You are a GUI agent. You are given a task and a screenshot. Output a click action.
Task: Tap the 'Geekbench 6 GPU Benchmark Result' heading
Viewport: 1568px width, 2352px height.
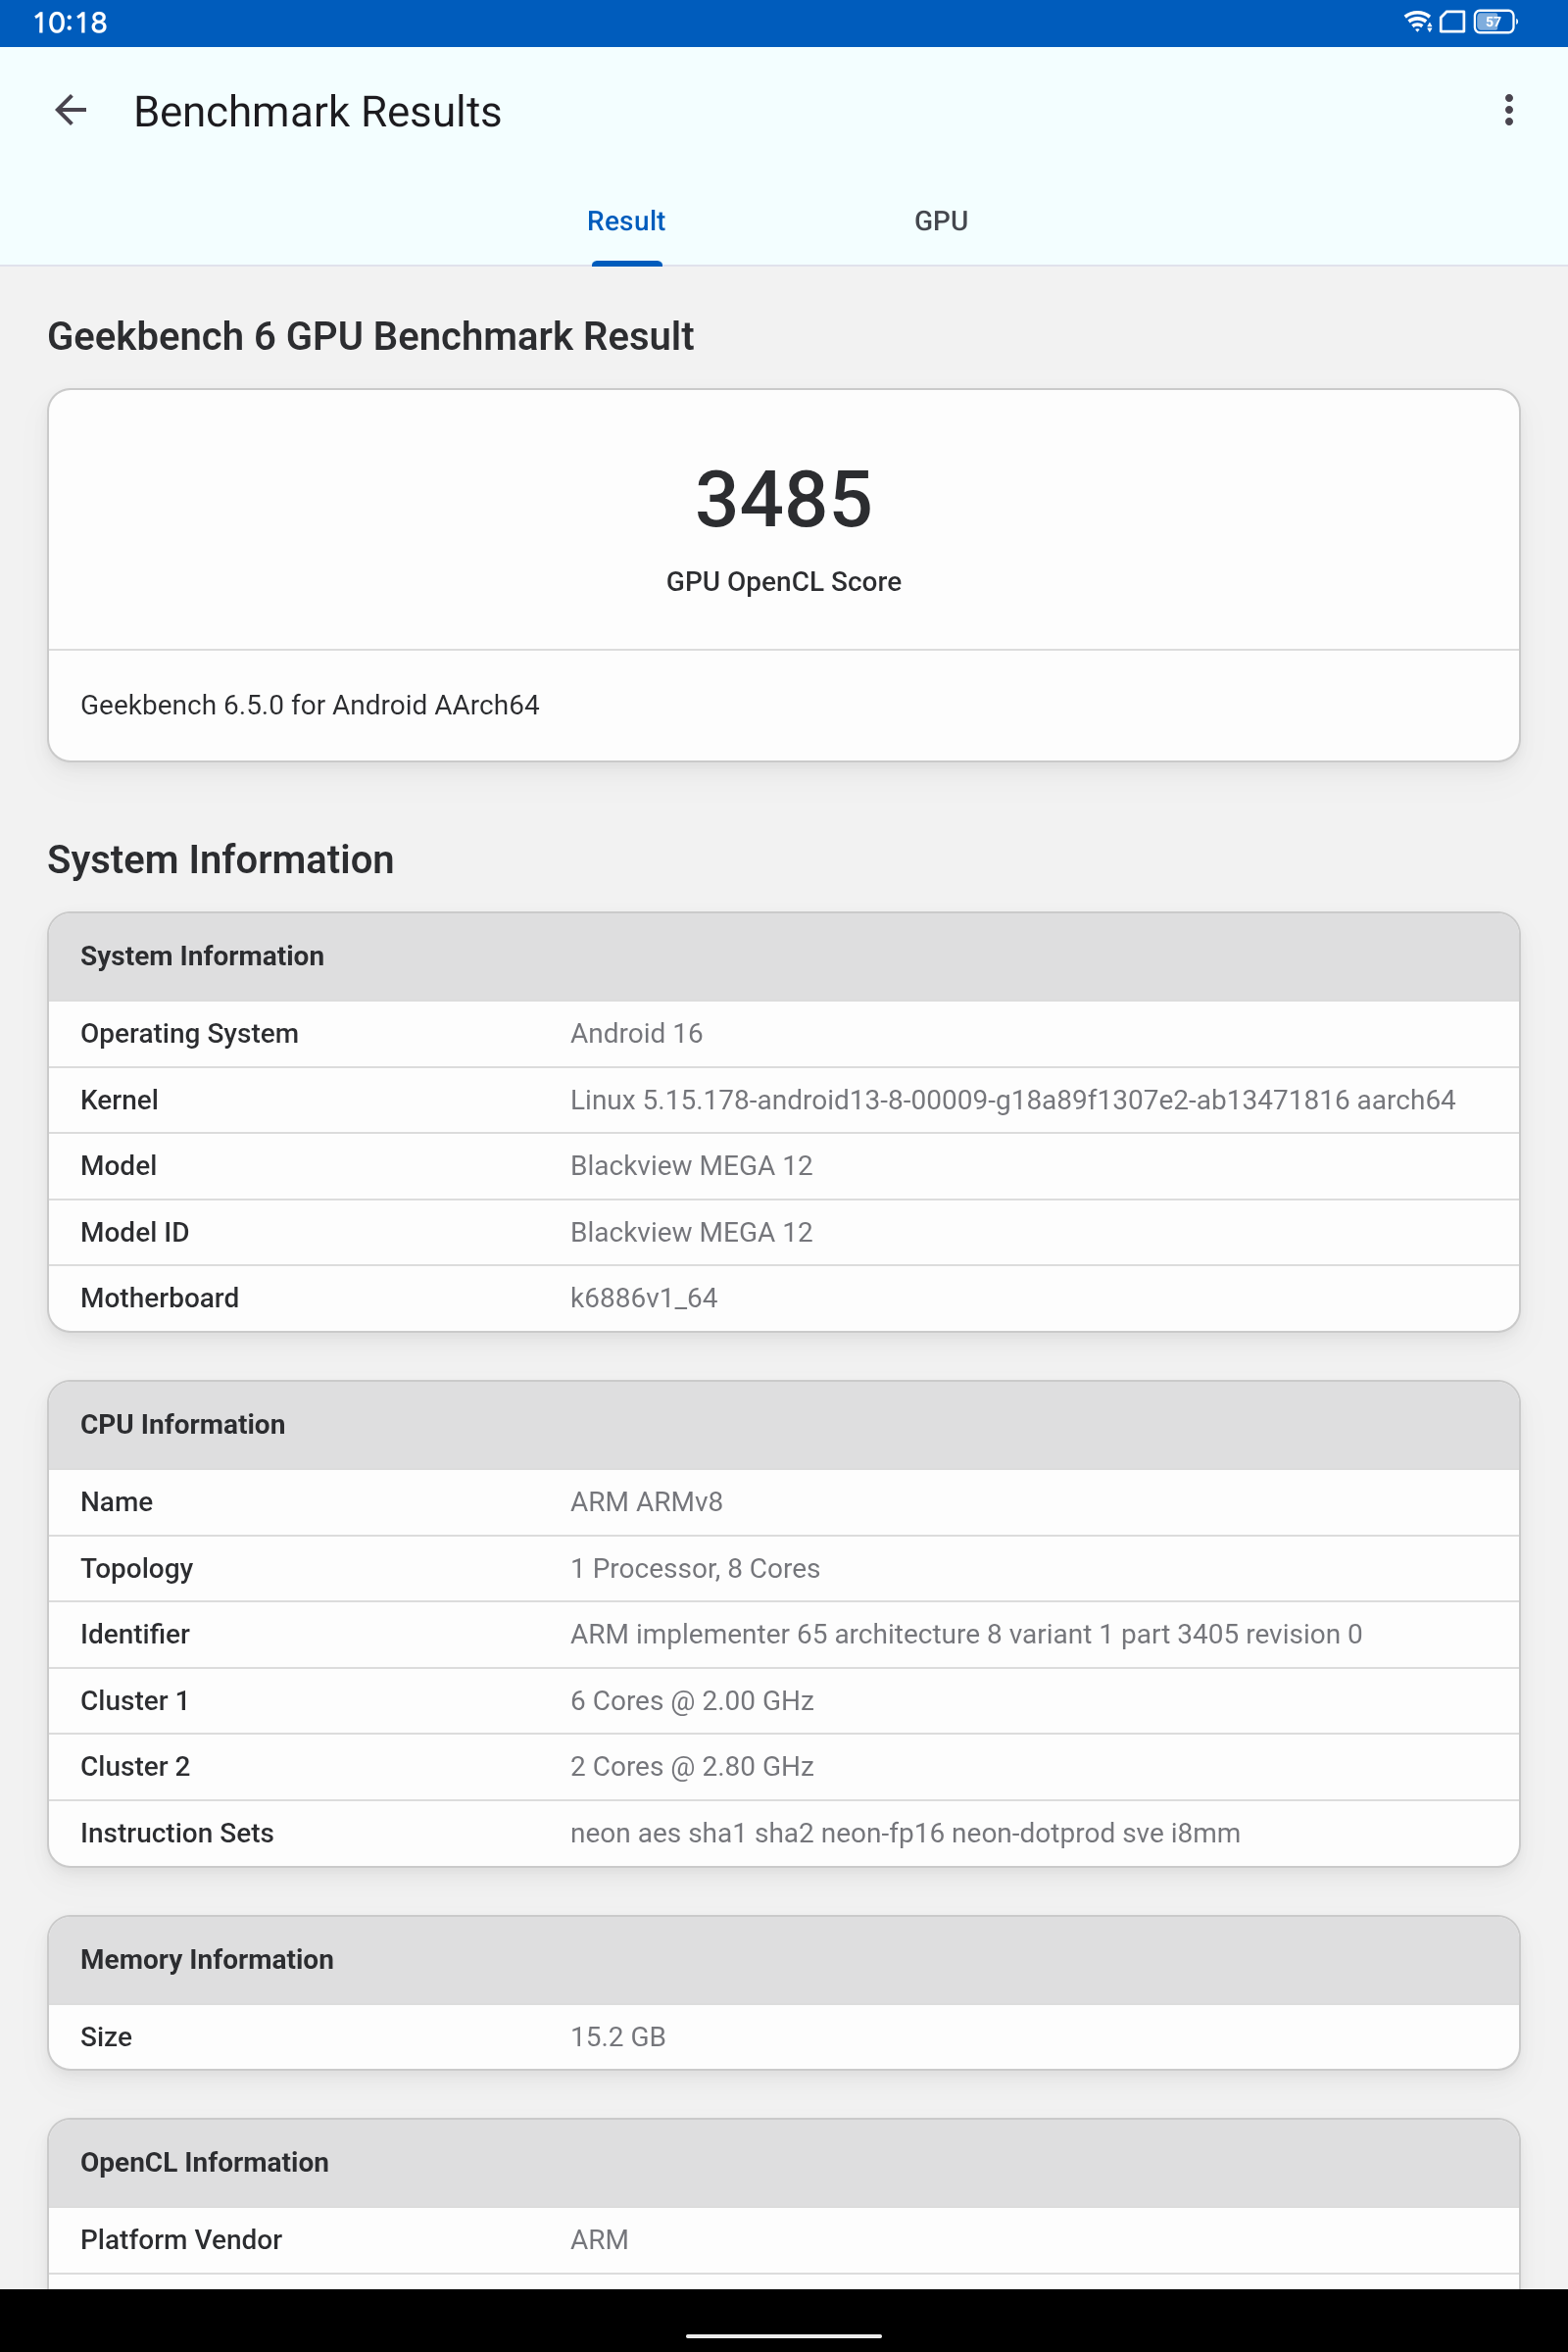(371, 337)
